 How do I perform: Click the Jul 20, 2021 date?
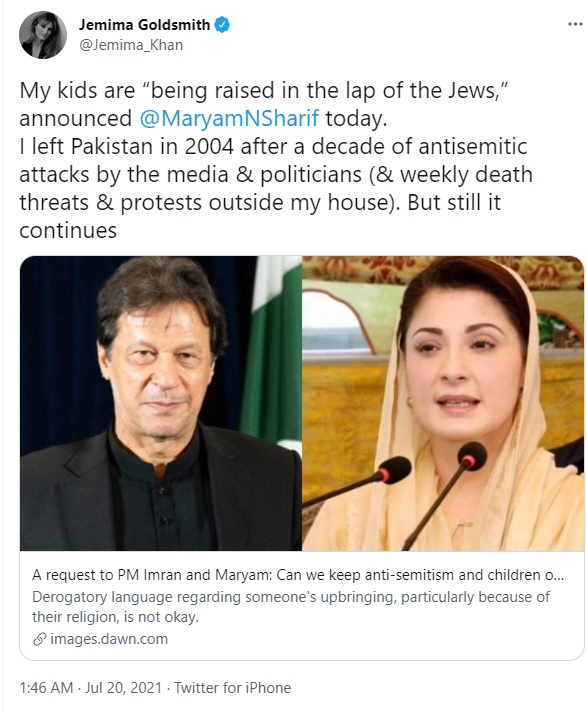[x=123, y=688]
